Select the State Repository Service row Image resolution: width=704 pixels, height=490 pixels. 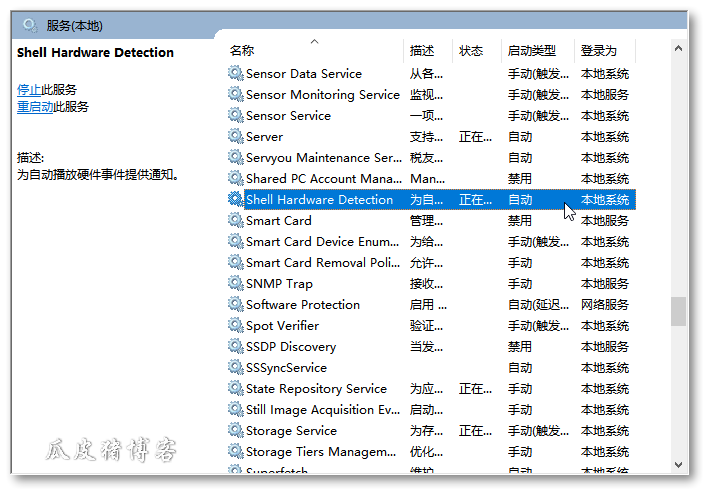(316, 389)
